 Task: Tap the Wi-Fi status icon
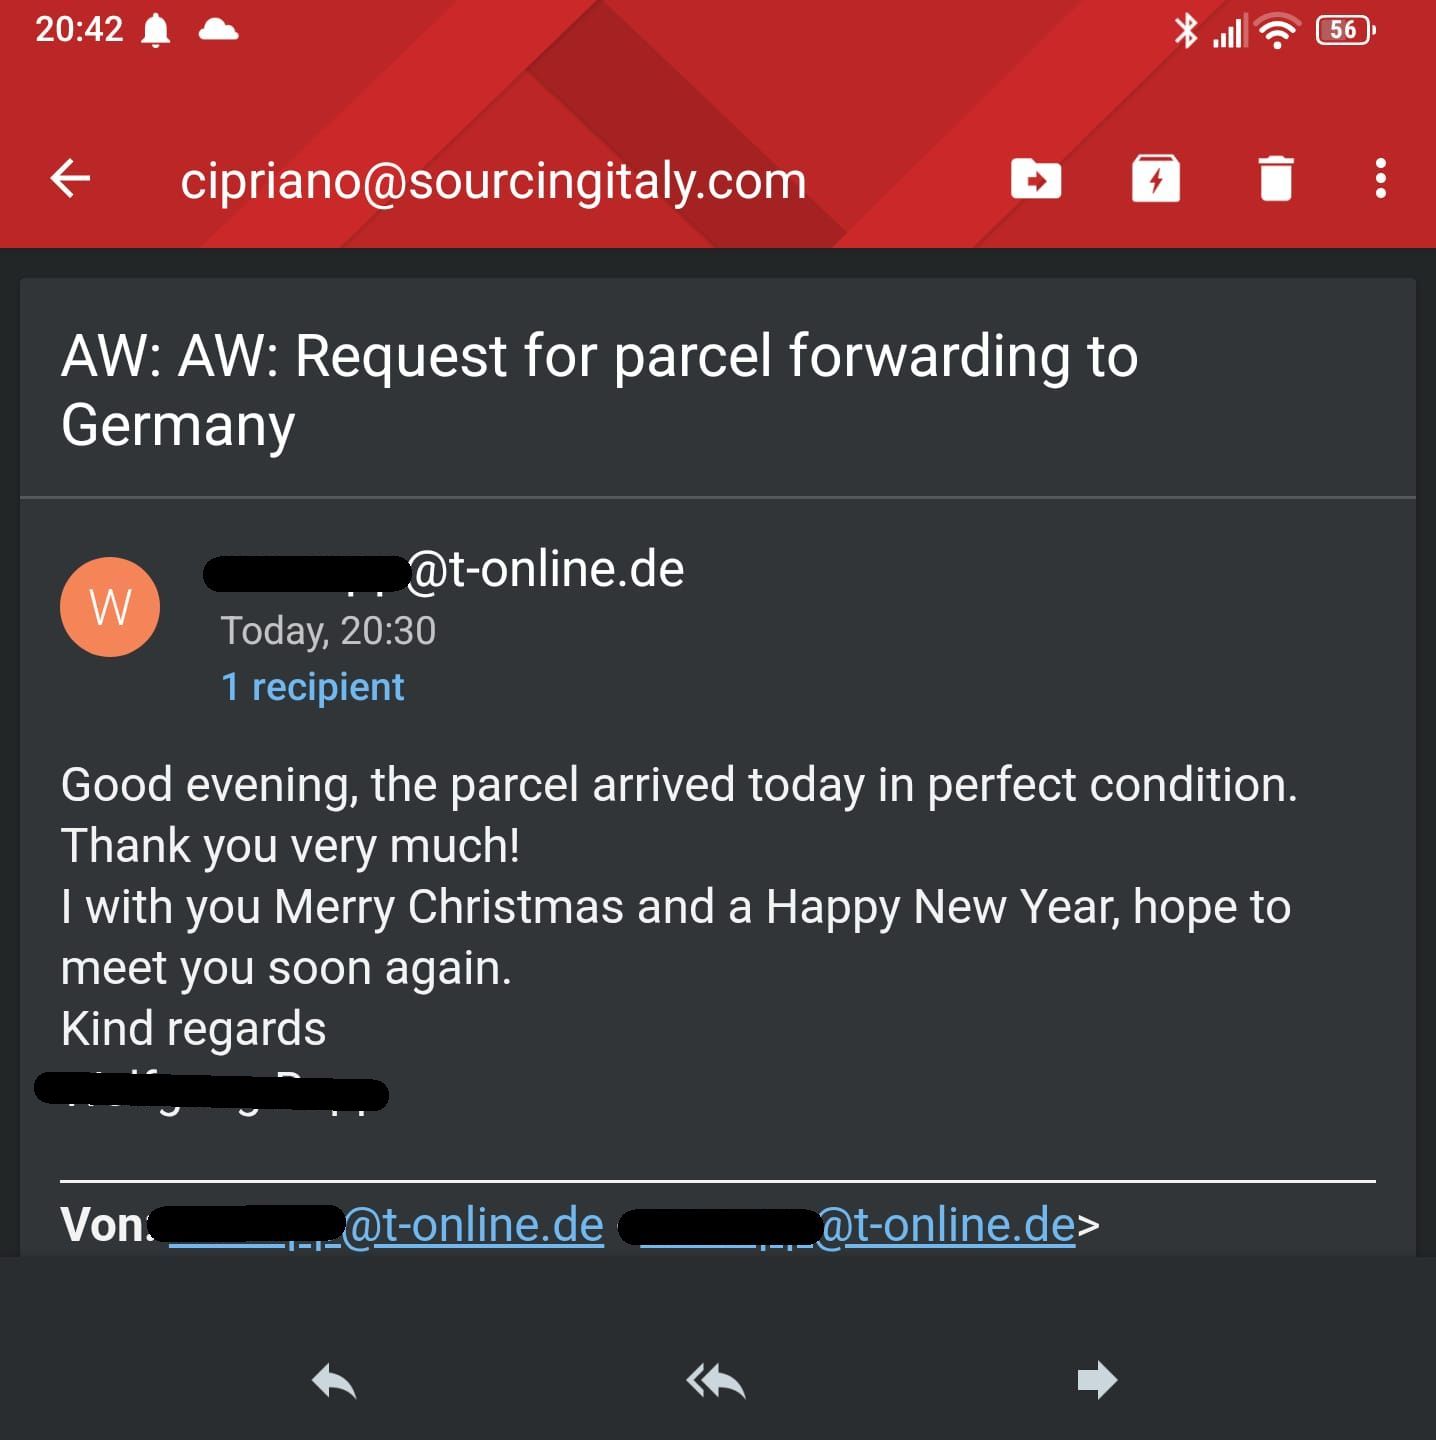(1277, 32)
